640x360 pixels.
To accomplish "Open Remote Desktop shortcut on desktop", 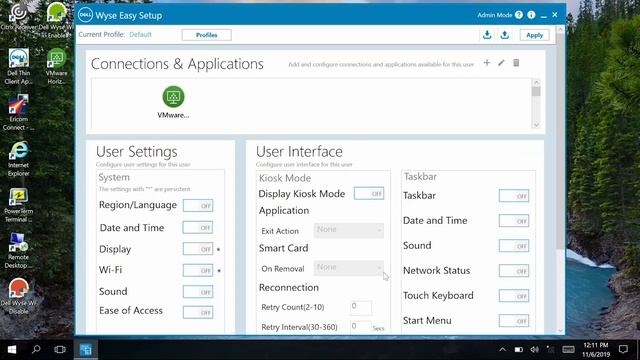I will (18, 251).
